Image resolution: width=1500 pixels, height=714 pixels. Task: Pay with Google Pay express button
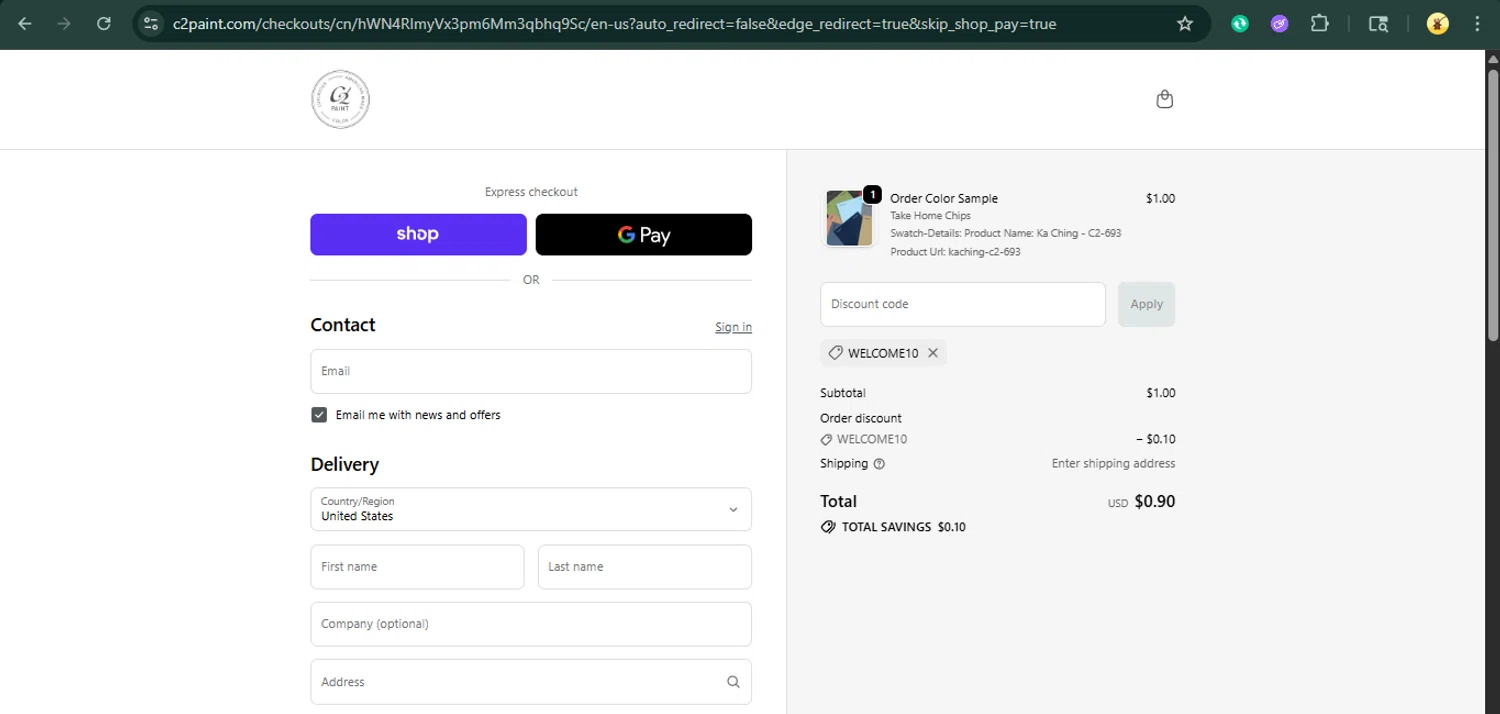click(644, 234)
